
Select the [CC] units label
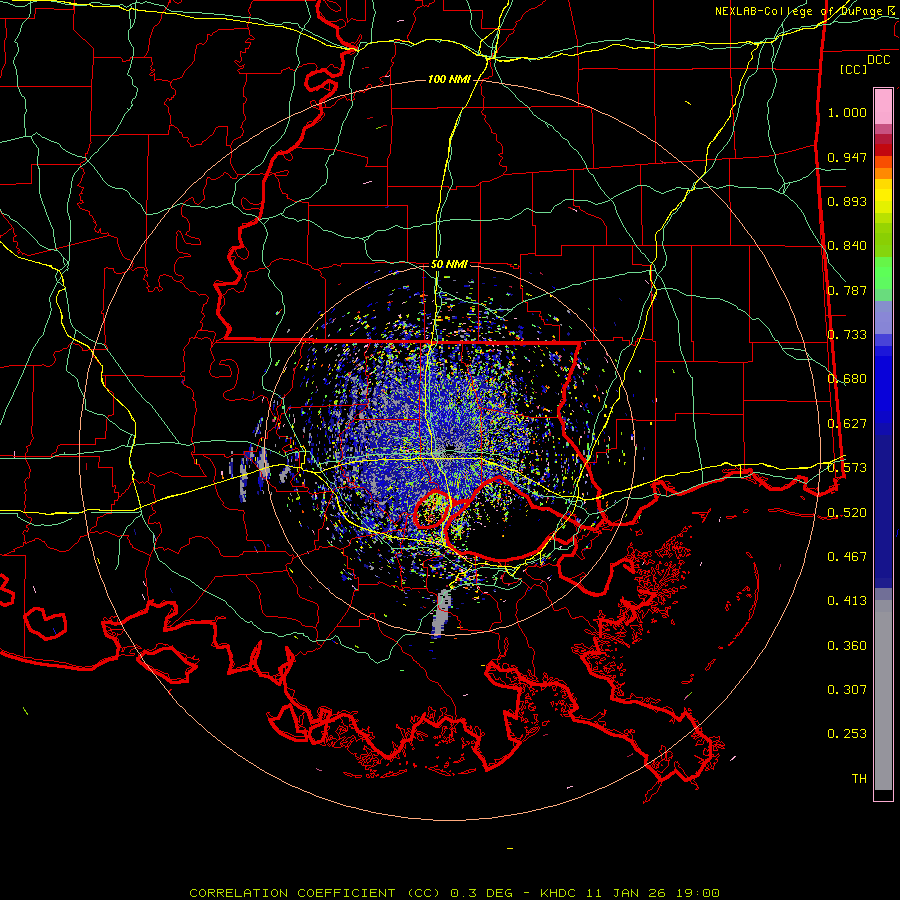pos(854,69)
